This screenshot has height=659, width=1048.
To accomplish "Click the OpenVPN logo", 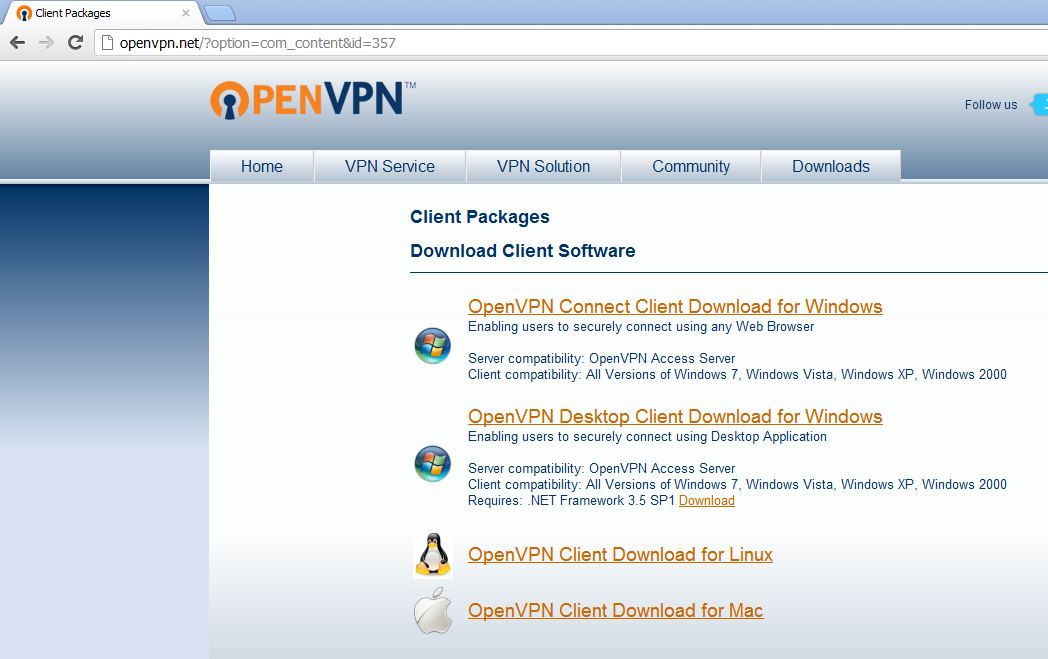I will pos(313,100).
